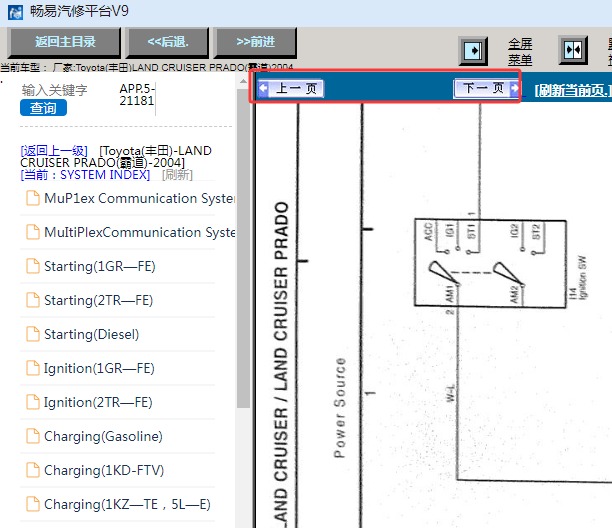Go back with the <<后退 button
This screenshot has width=612, height=528.
(167, 42)
